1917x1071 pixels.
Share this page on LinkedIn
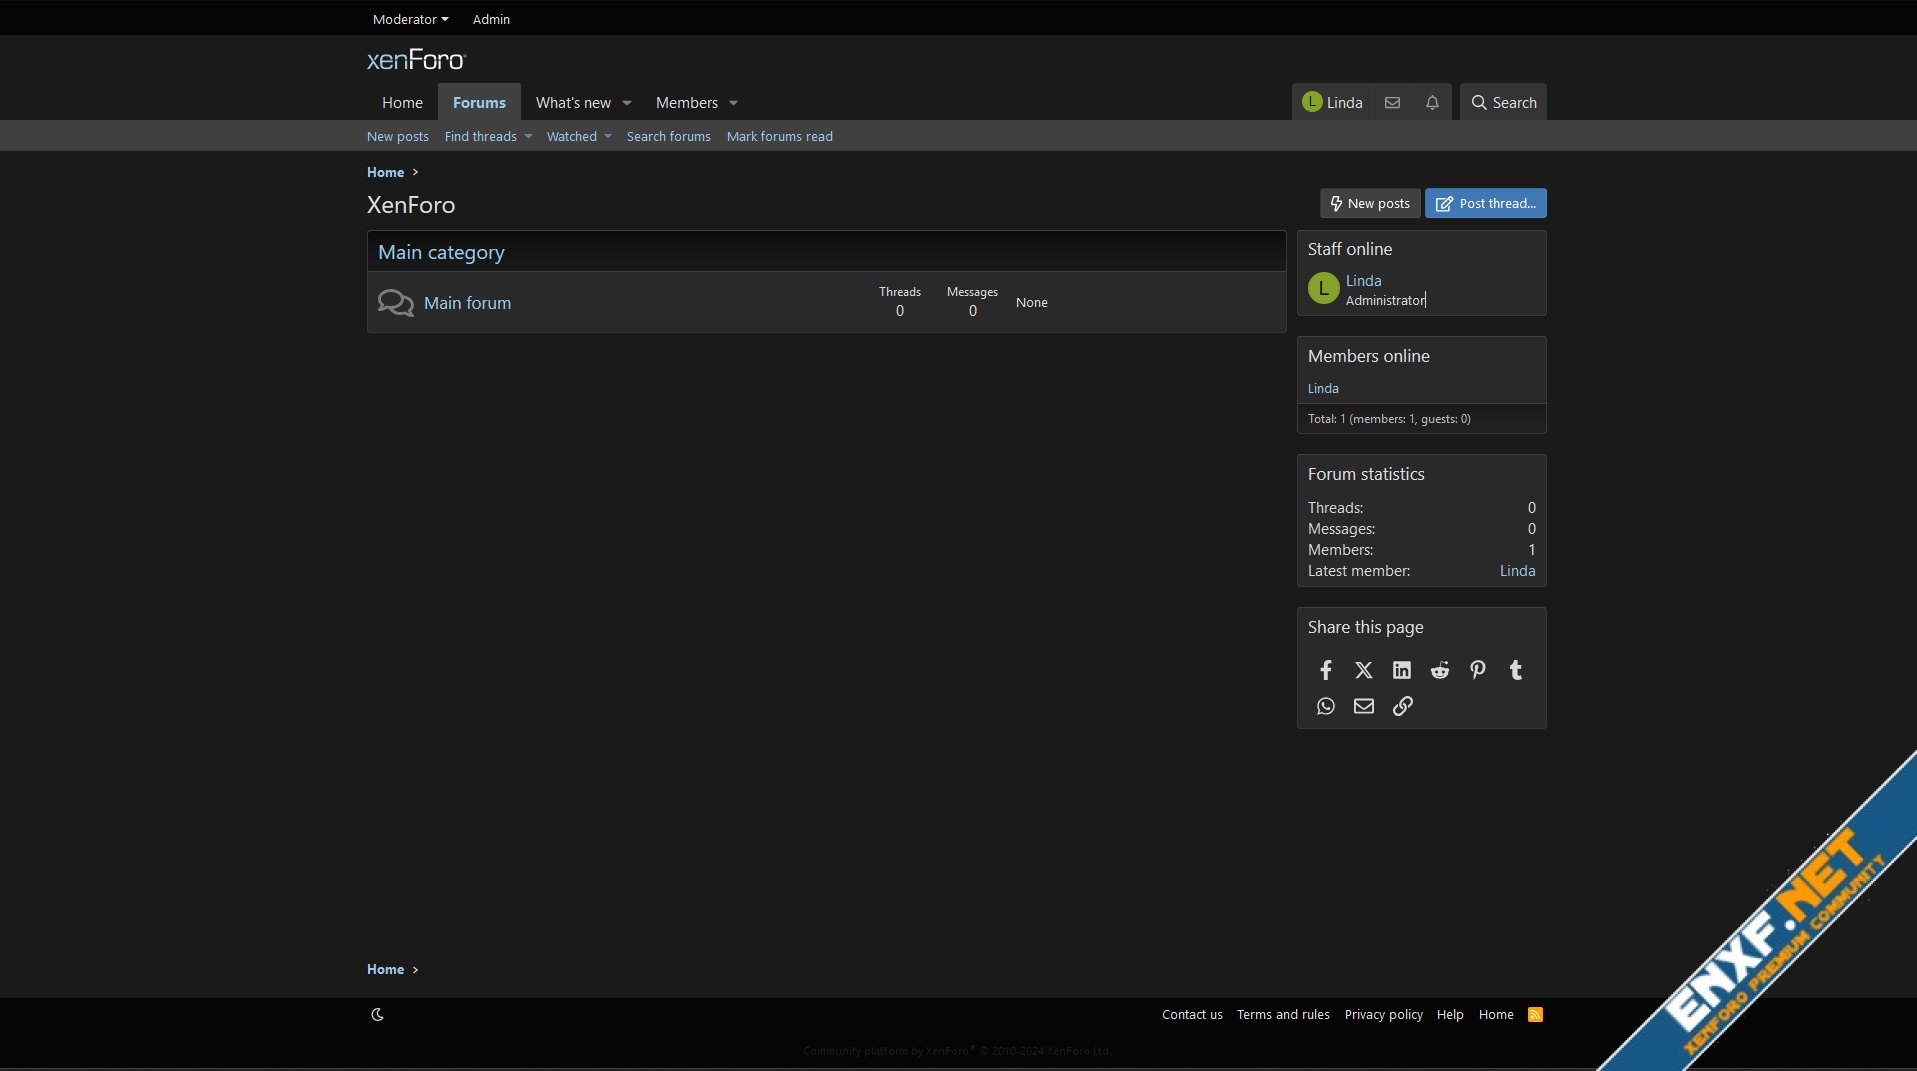click(x=1402, y=670)
